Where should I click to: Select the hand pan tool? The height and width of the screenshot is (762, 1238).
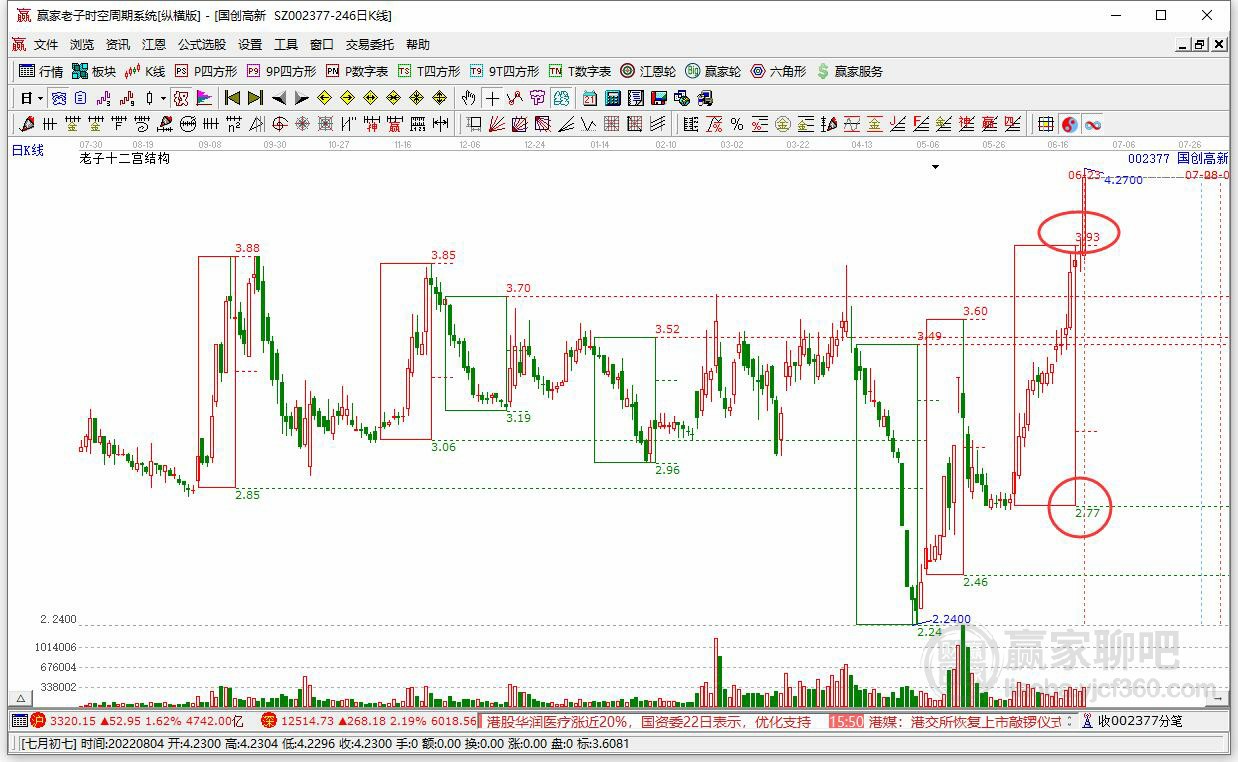point(468,98)
